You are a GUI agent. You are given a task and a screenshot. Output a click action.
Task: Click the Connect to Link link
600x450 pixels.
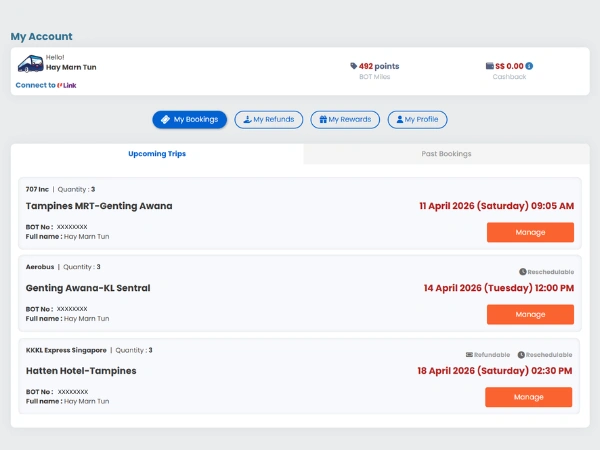[45, 86]
